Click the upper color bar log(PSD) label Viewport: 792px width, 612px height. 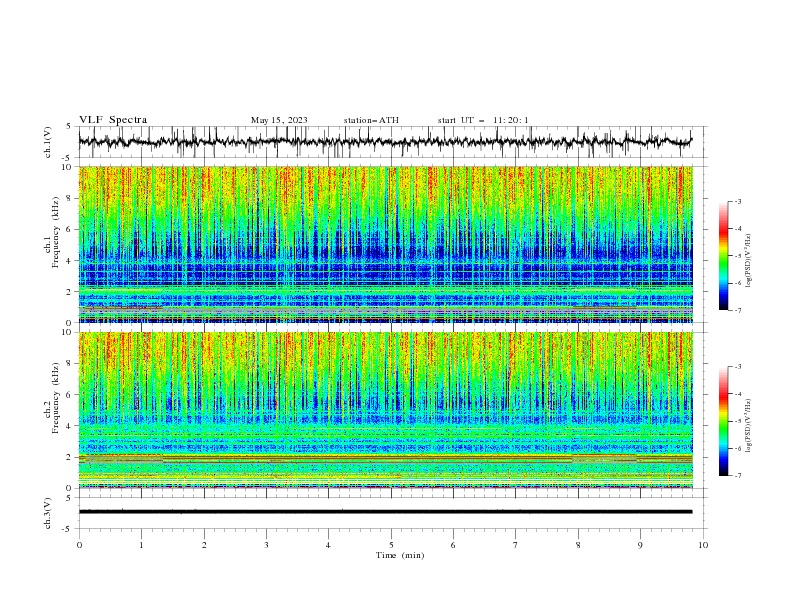click(749, 261)
